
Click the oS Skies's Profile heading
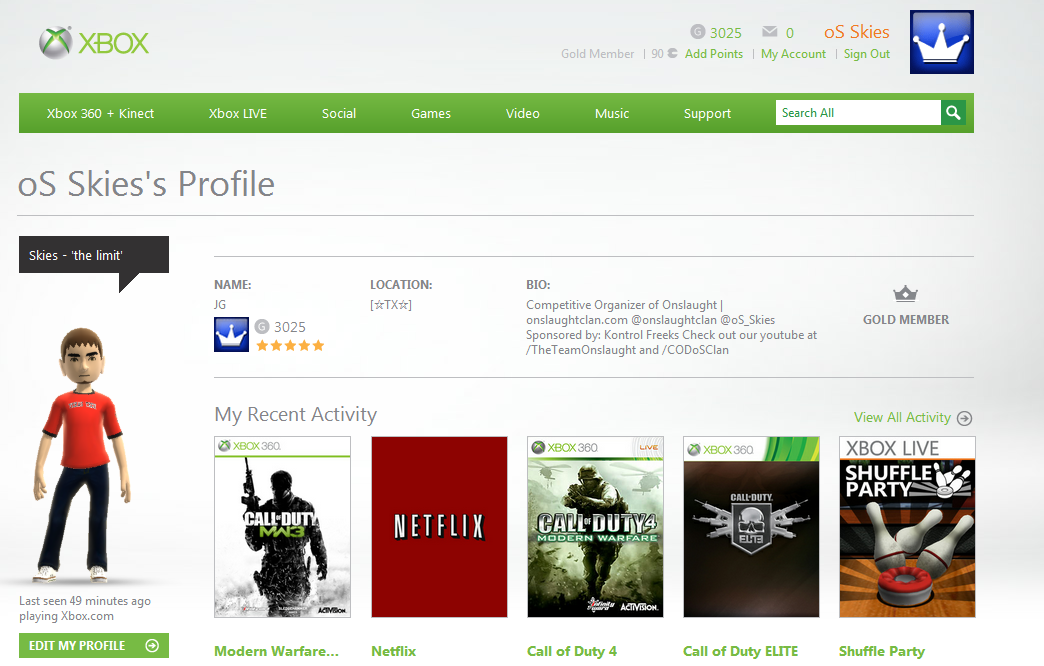146,184
